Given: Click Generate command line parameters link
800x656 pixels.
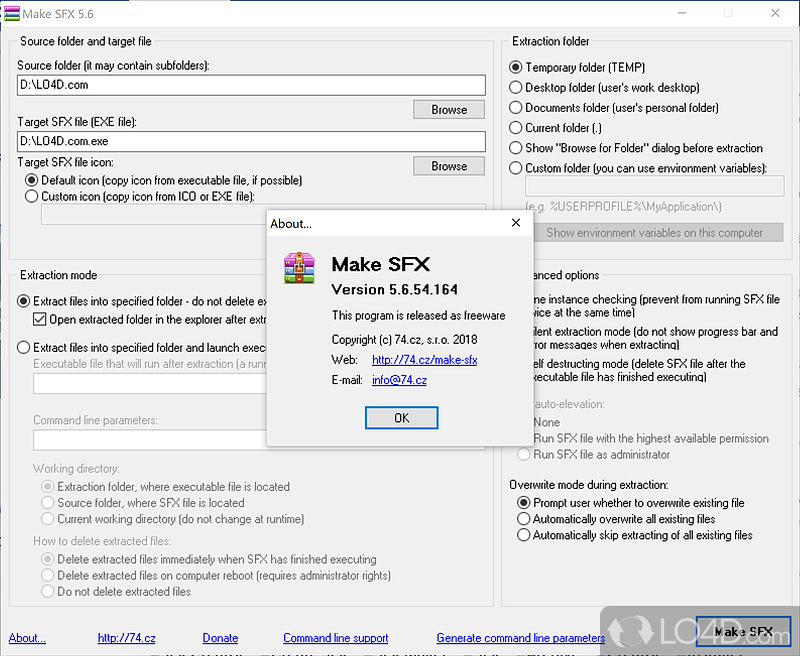Looking at the screenshot, I should tap(521, 638).
